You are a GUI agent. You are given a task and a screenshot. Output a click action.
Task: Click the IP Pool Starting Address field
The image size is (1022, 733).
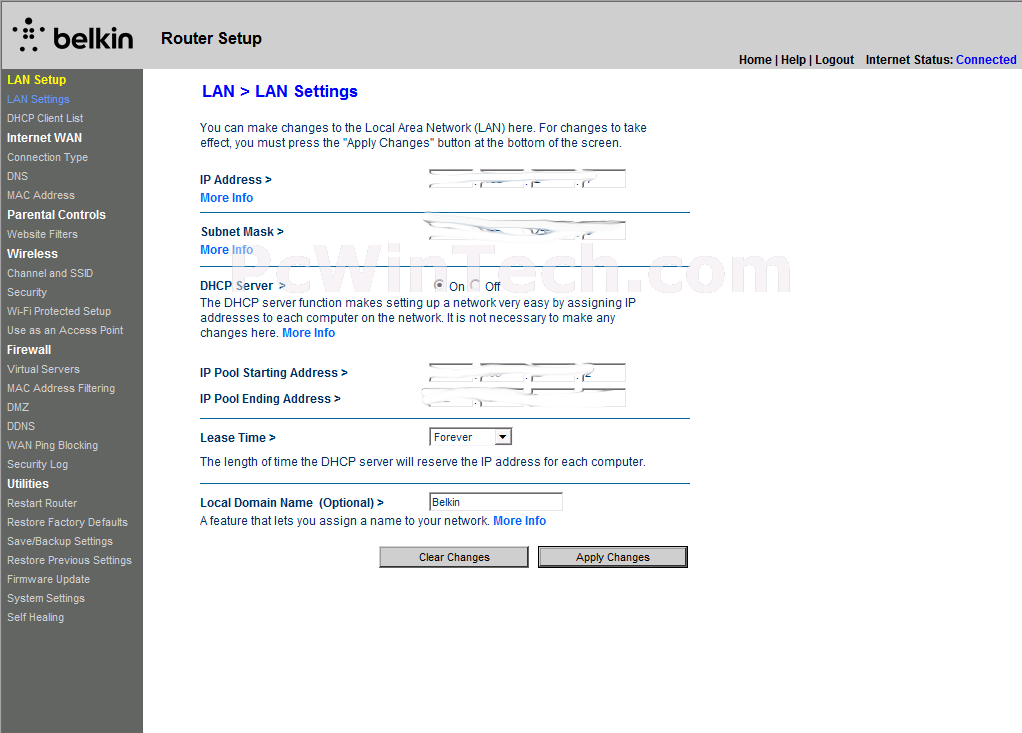click(527, 373)
